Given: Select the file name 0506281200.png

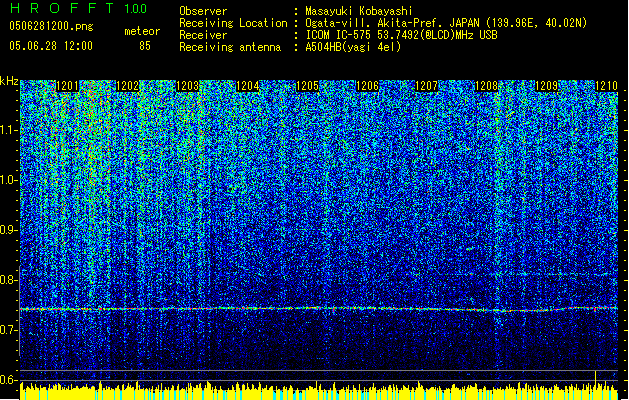Looking at the screenshot, I should coord(51,26).
